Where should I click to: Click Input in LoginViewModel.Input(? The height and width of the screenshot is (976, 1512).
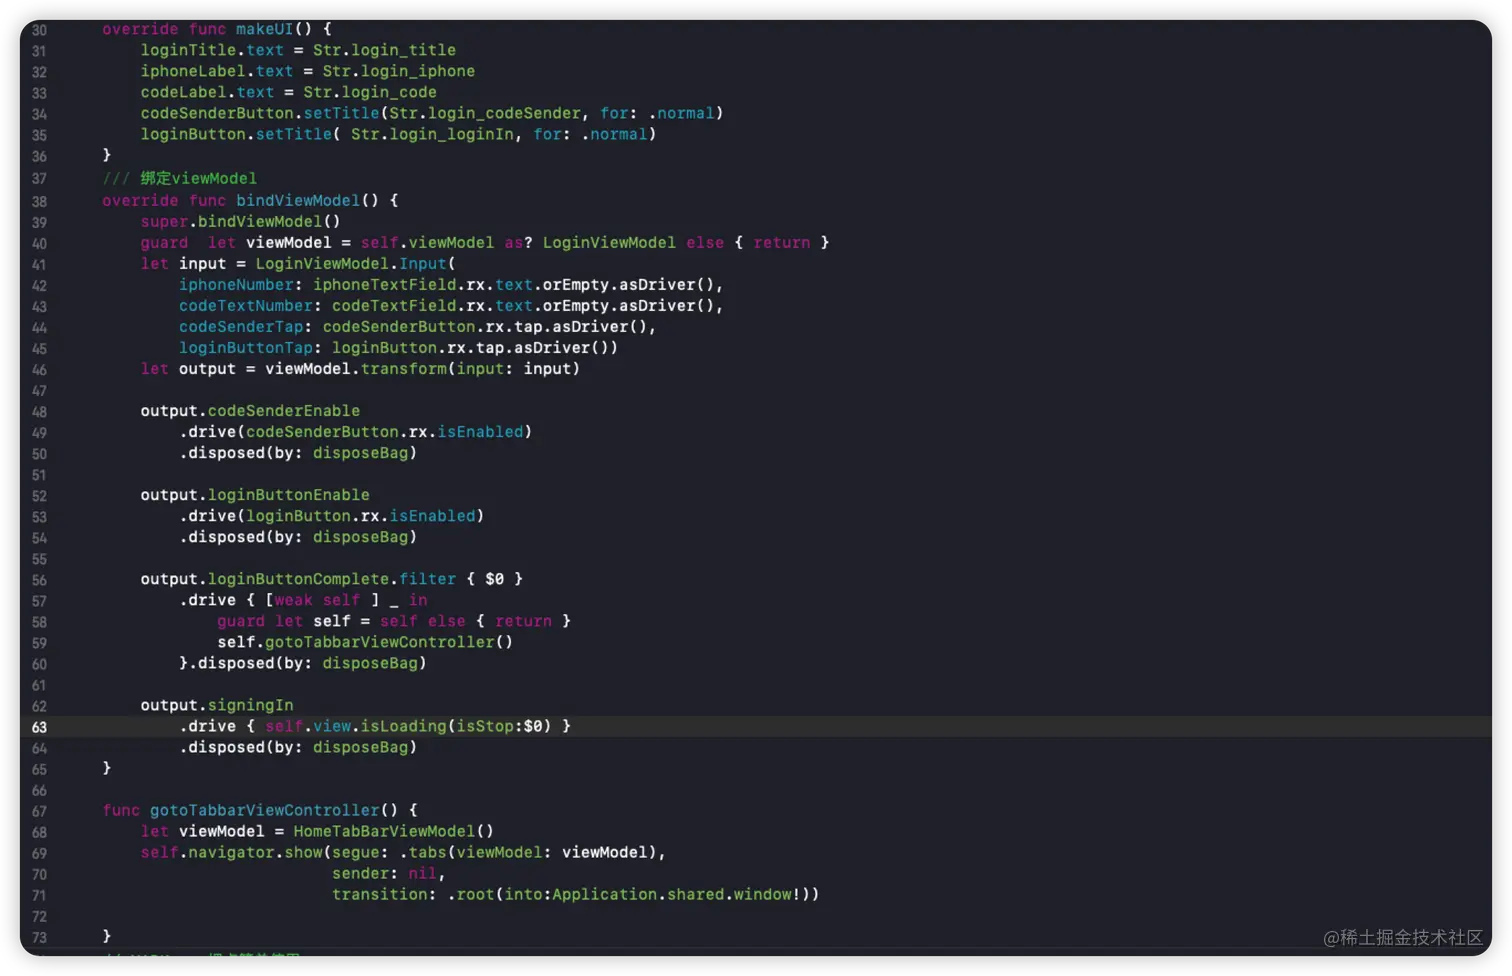(423, 263)
